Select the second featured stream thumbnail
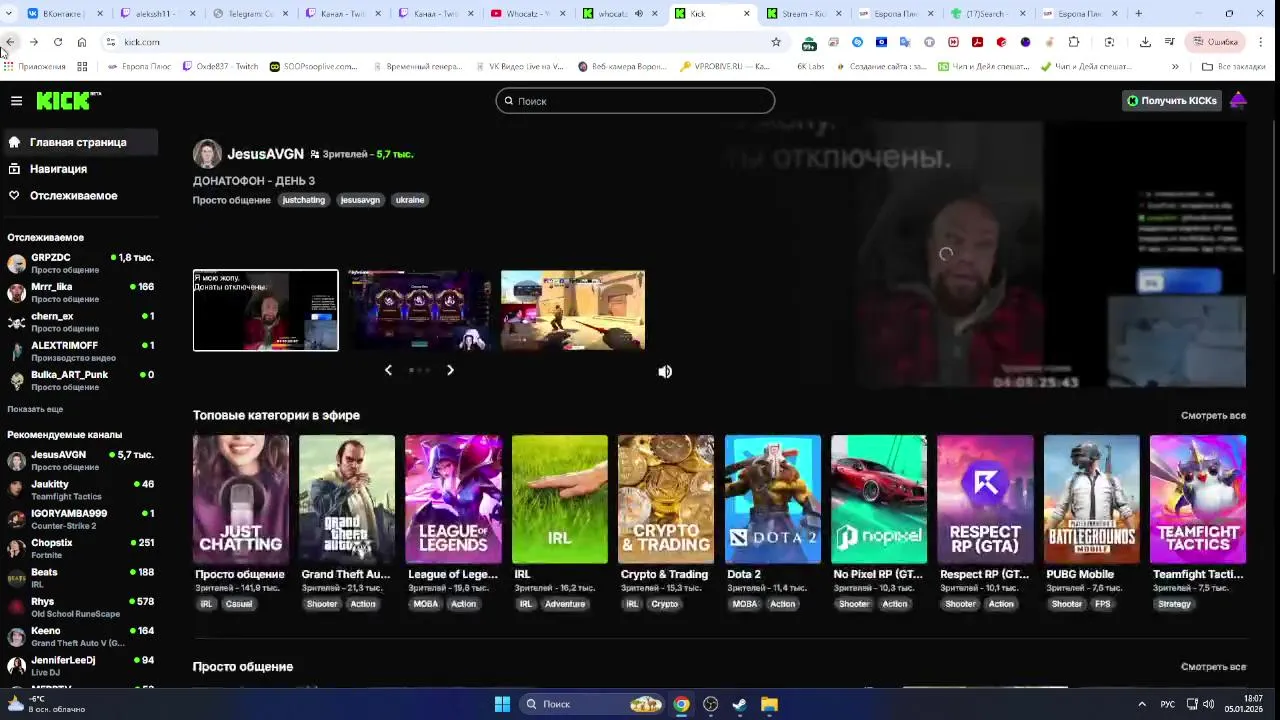This screenshot has height=720, width=1280. point(419,310)
